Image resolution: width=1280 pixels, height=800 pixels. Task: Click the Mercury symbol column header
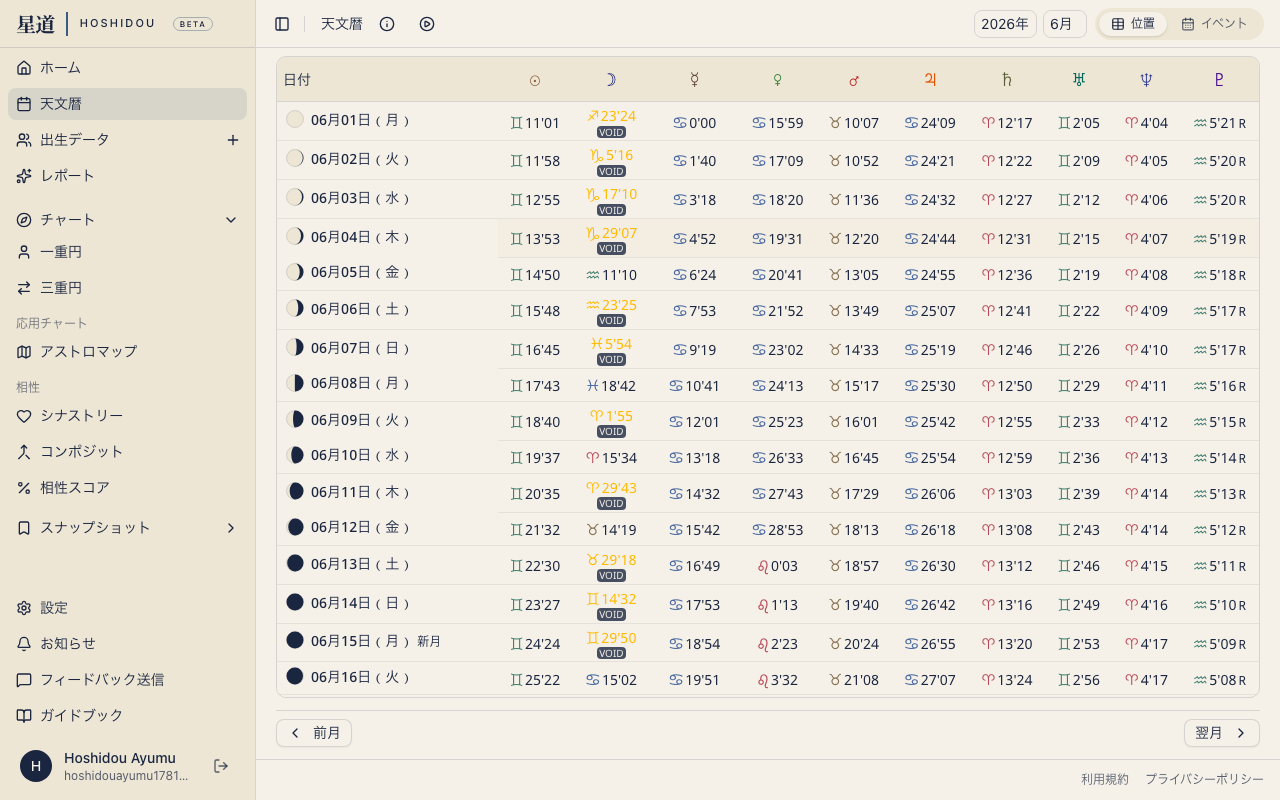(x=694, y=80)
